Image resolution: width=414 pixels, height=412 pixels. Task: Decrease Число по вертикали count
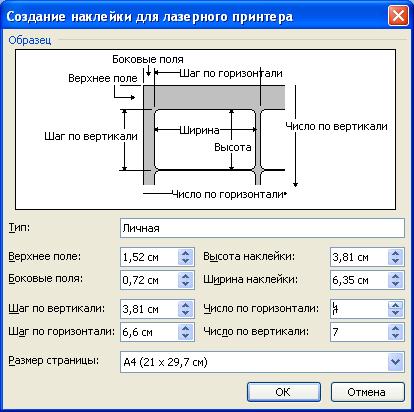[x=396, y=336]
